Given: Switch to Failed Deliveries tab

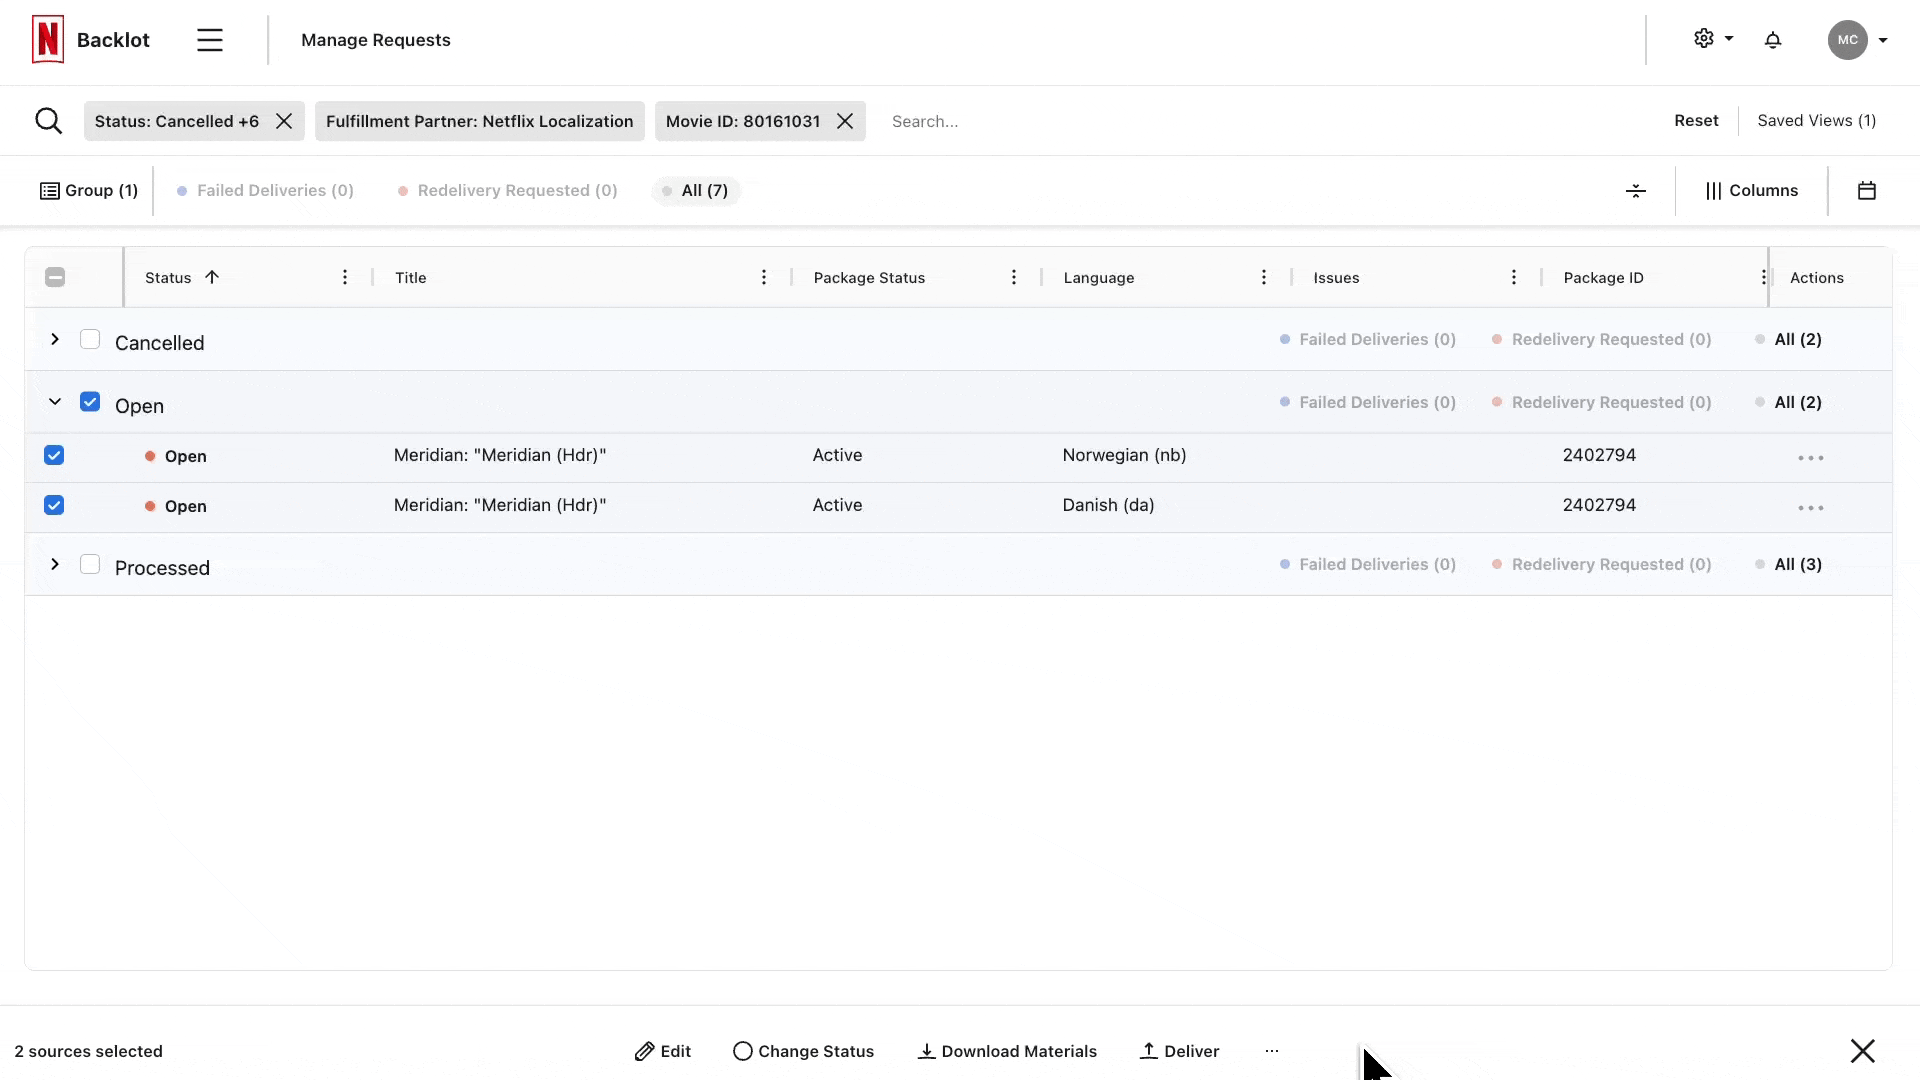Looking at the screenshot, I should 265,191.
